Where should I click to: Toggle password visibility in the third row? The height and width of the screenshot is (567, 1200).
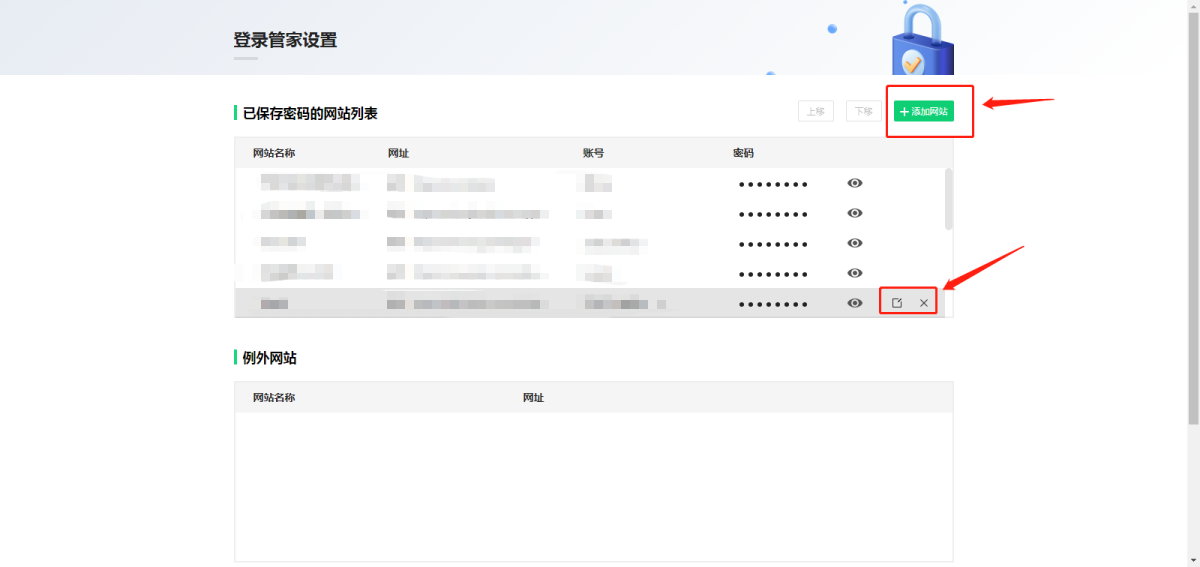pos(854,243)
